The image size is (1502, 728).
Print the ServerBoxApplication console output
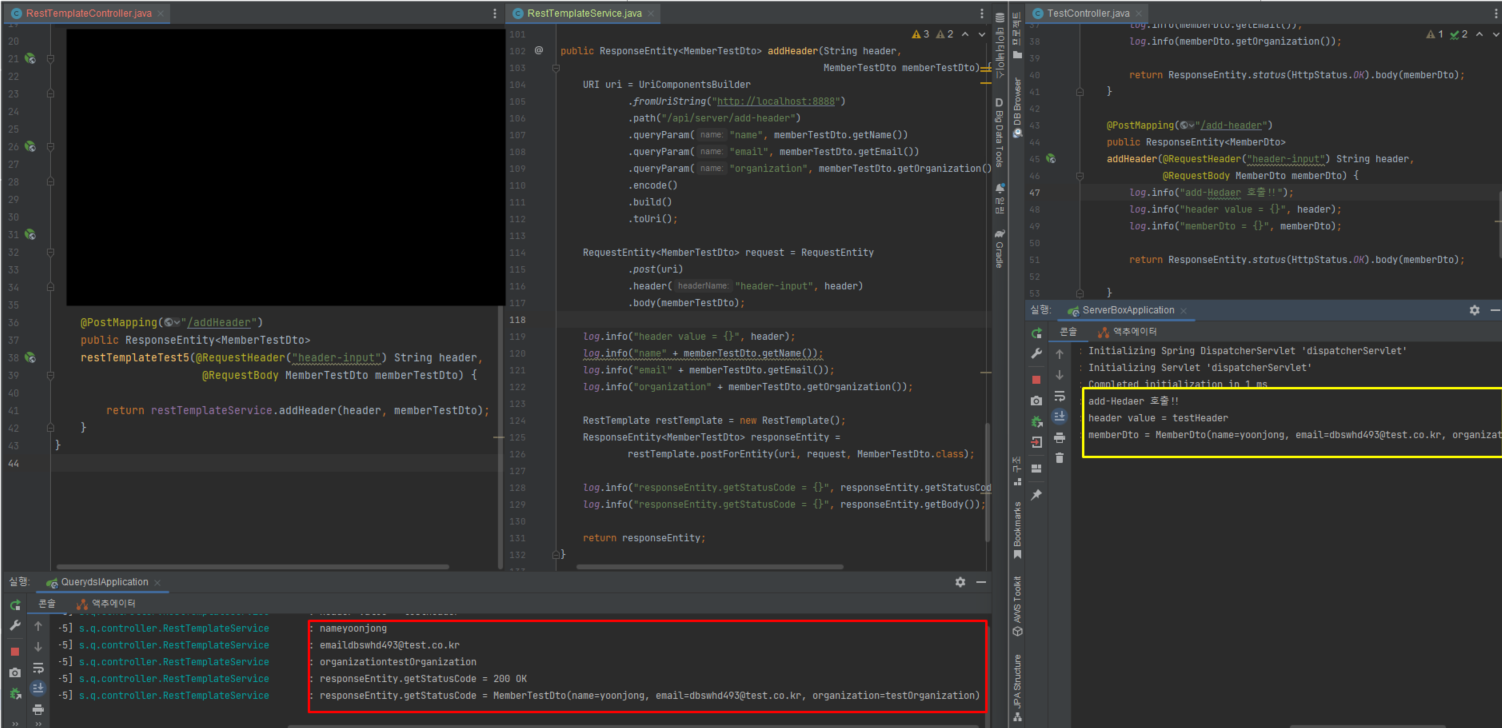pyautogui.click(x=1060, y=437)
